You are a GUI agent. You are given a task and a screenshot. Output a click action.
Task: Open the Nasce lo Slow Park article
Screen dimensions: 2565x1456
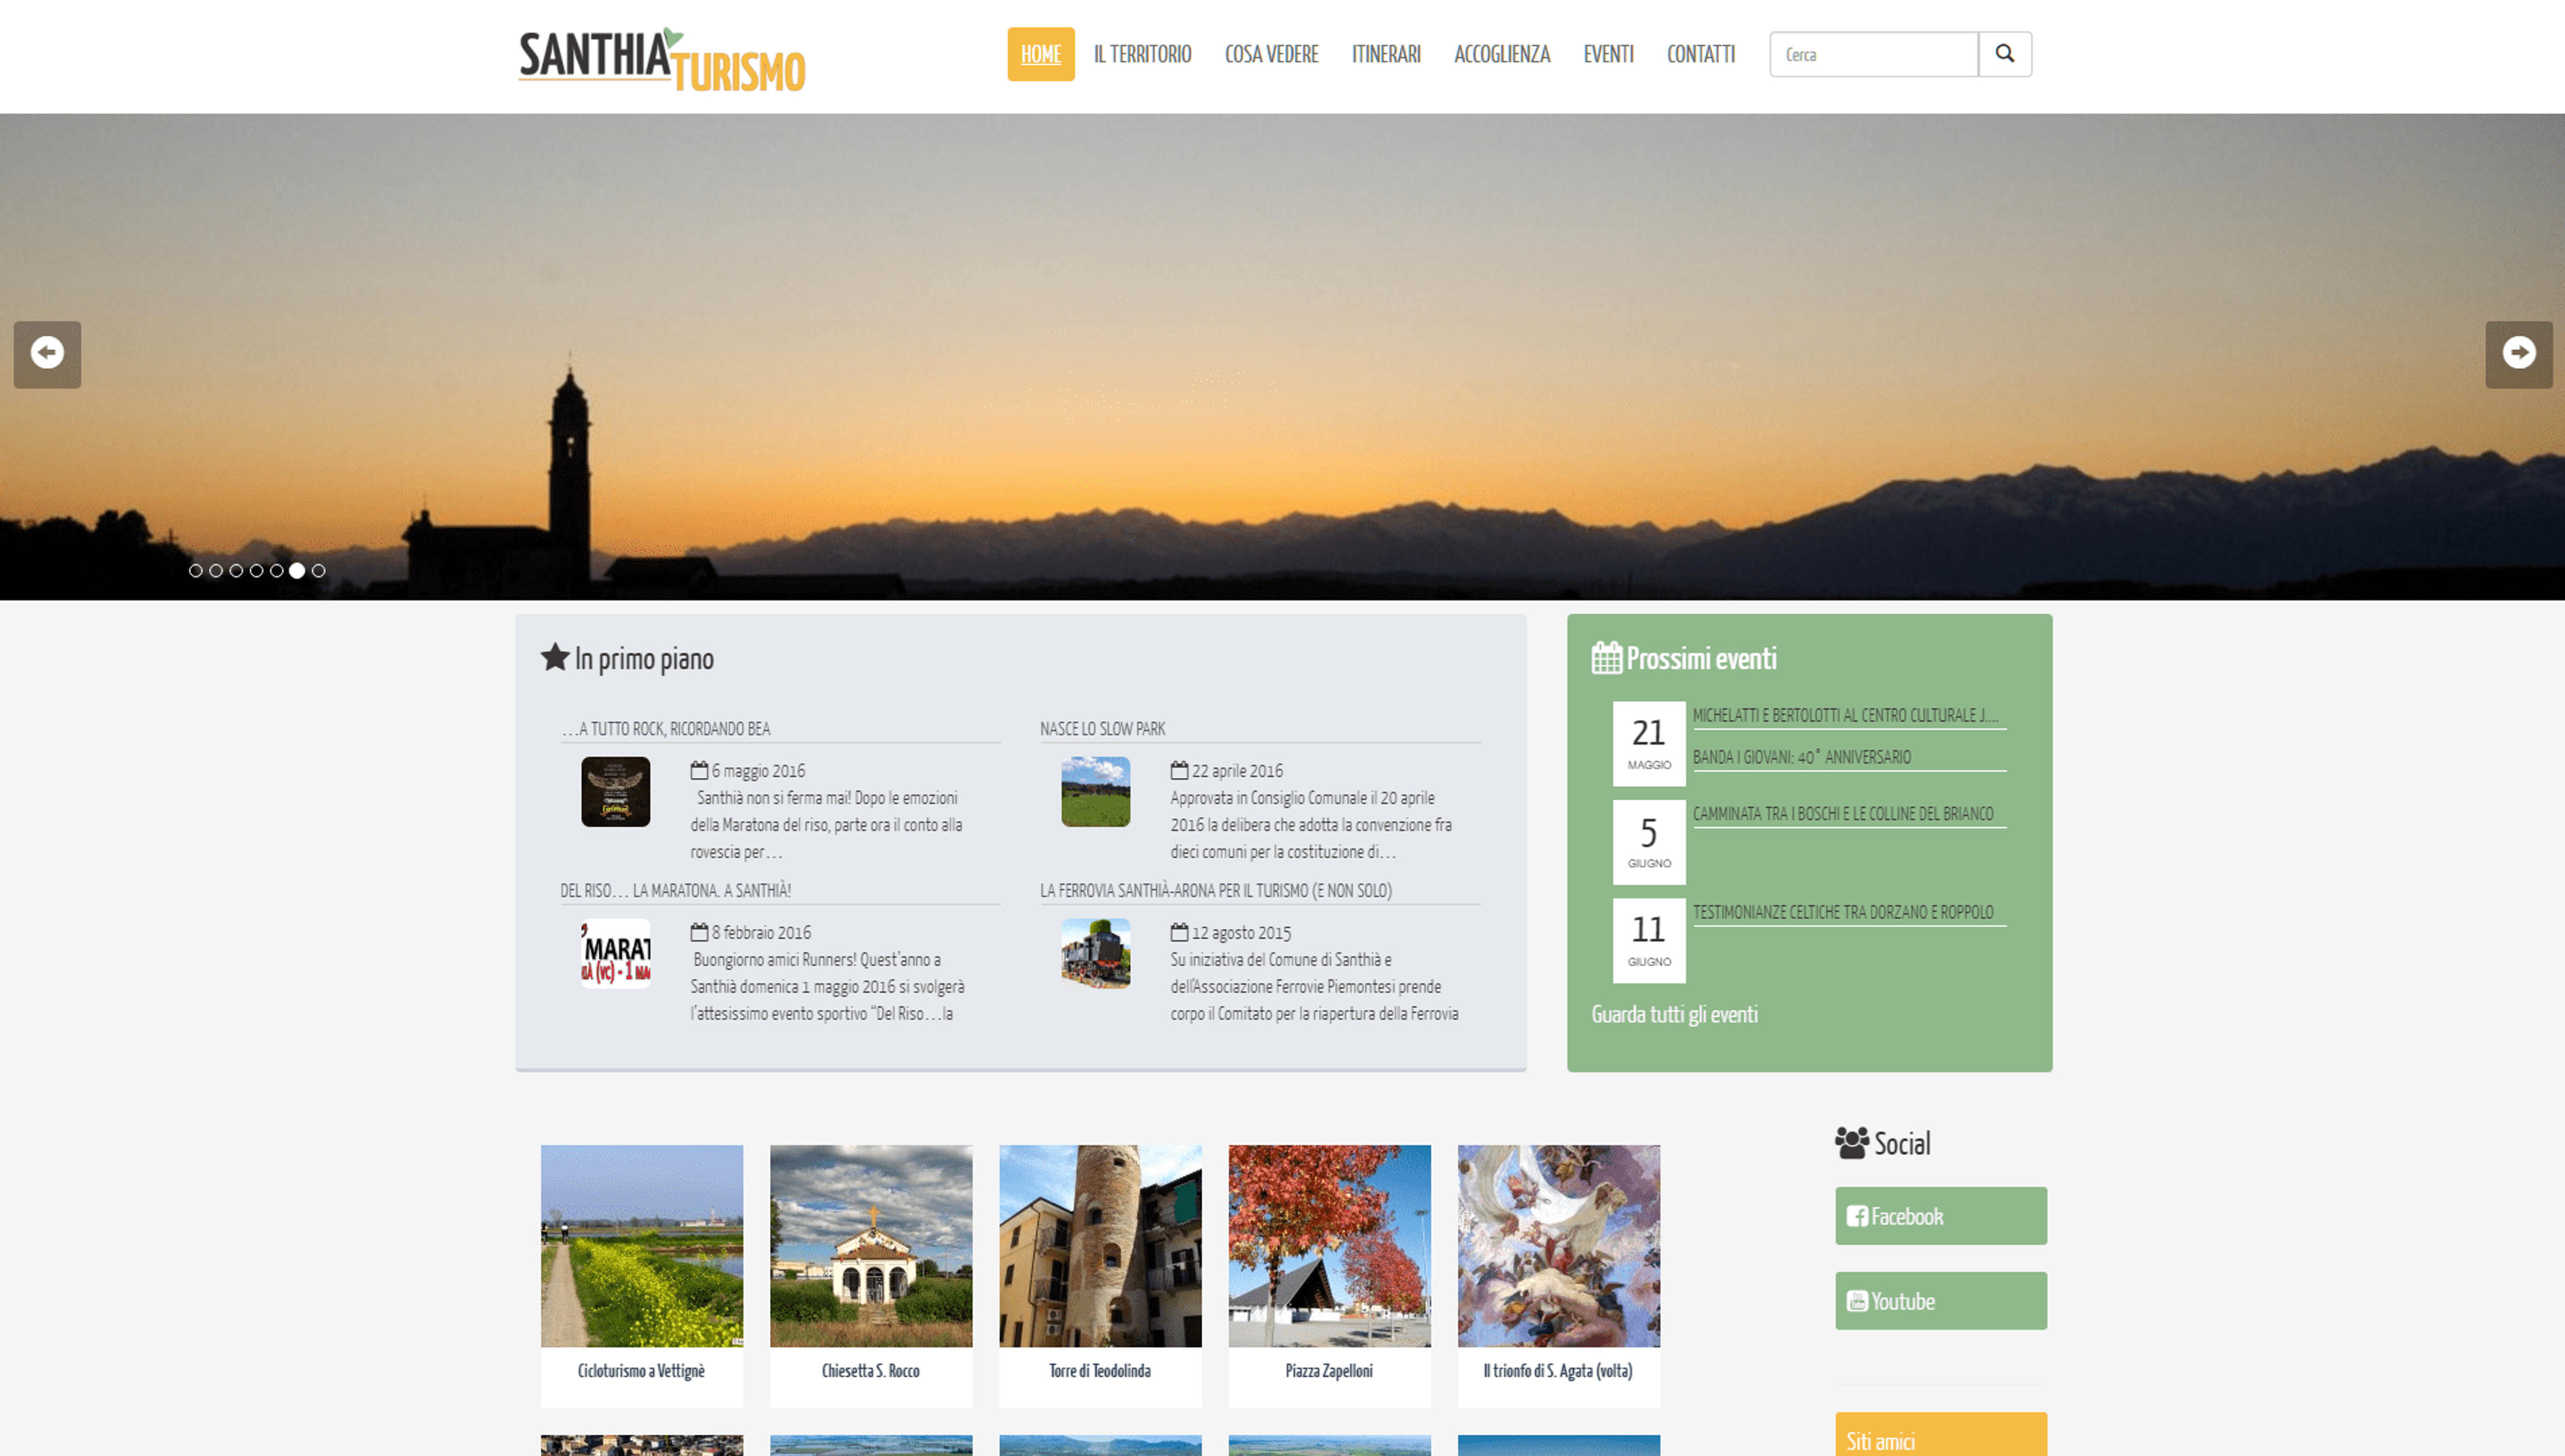(x=1102, y=729)
